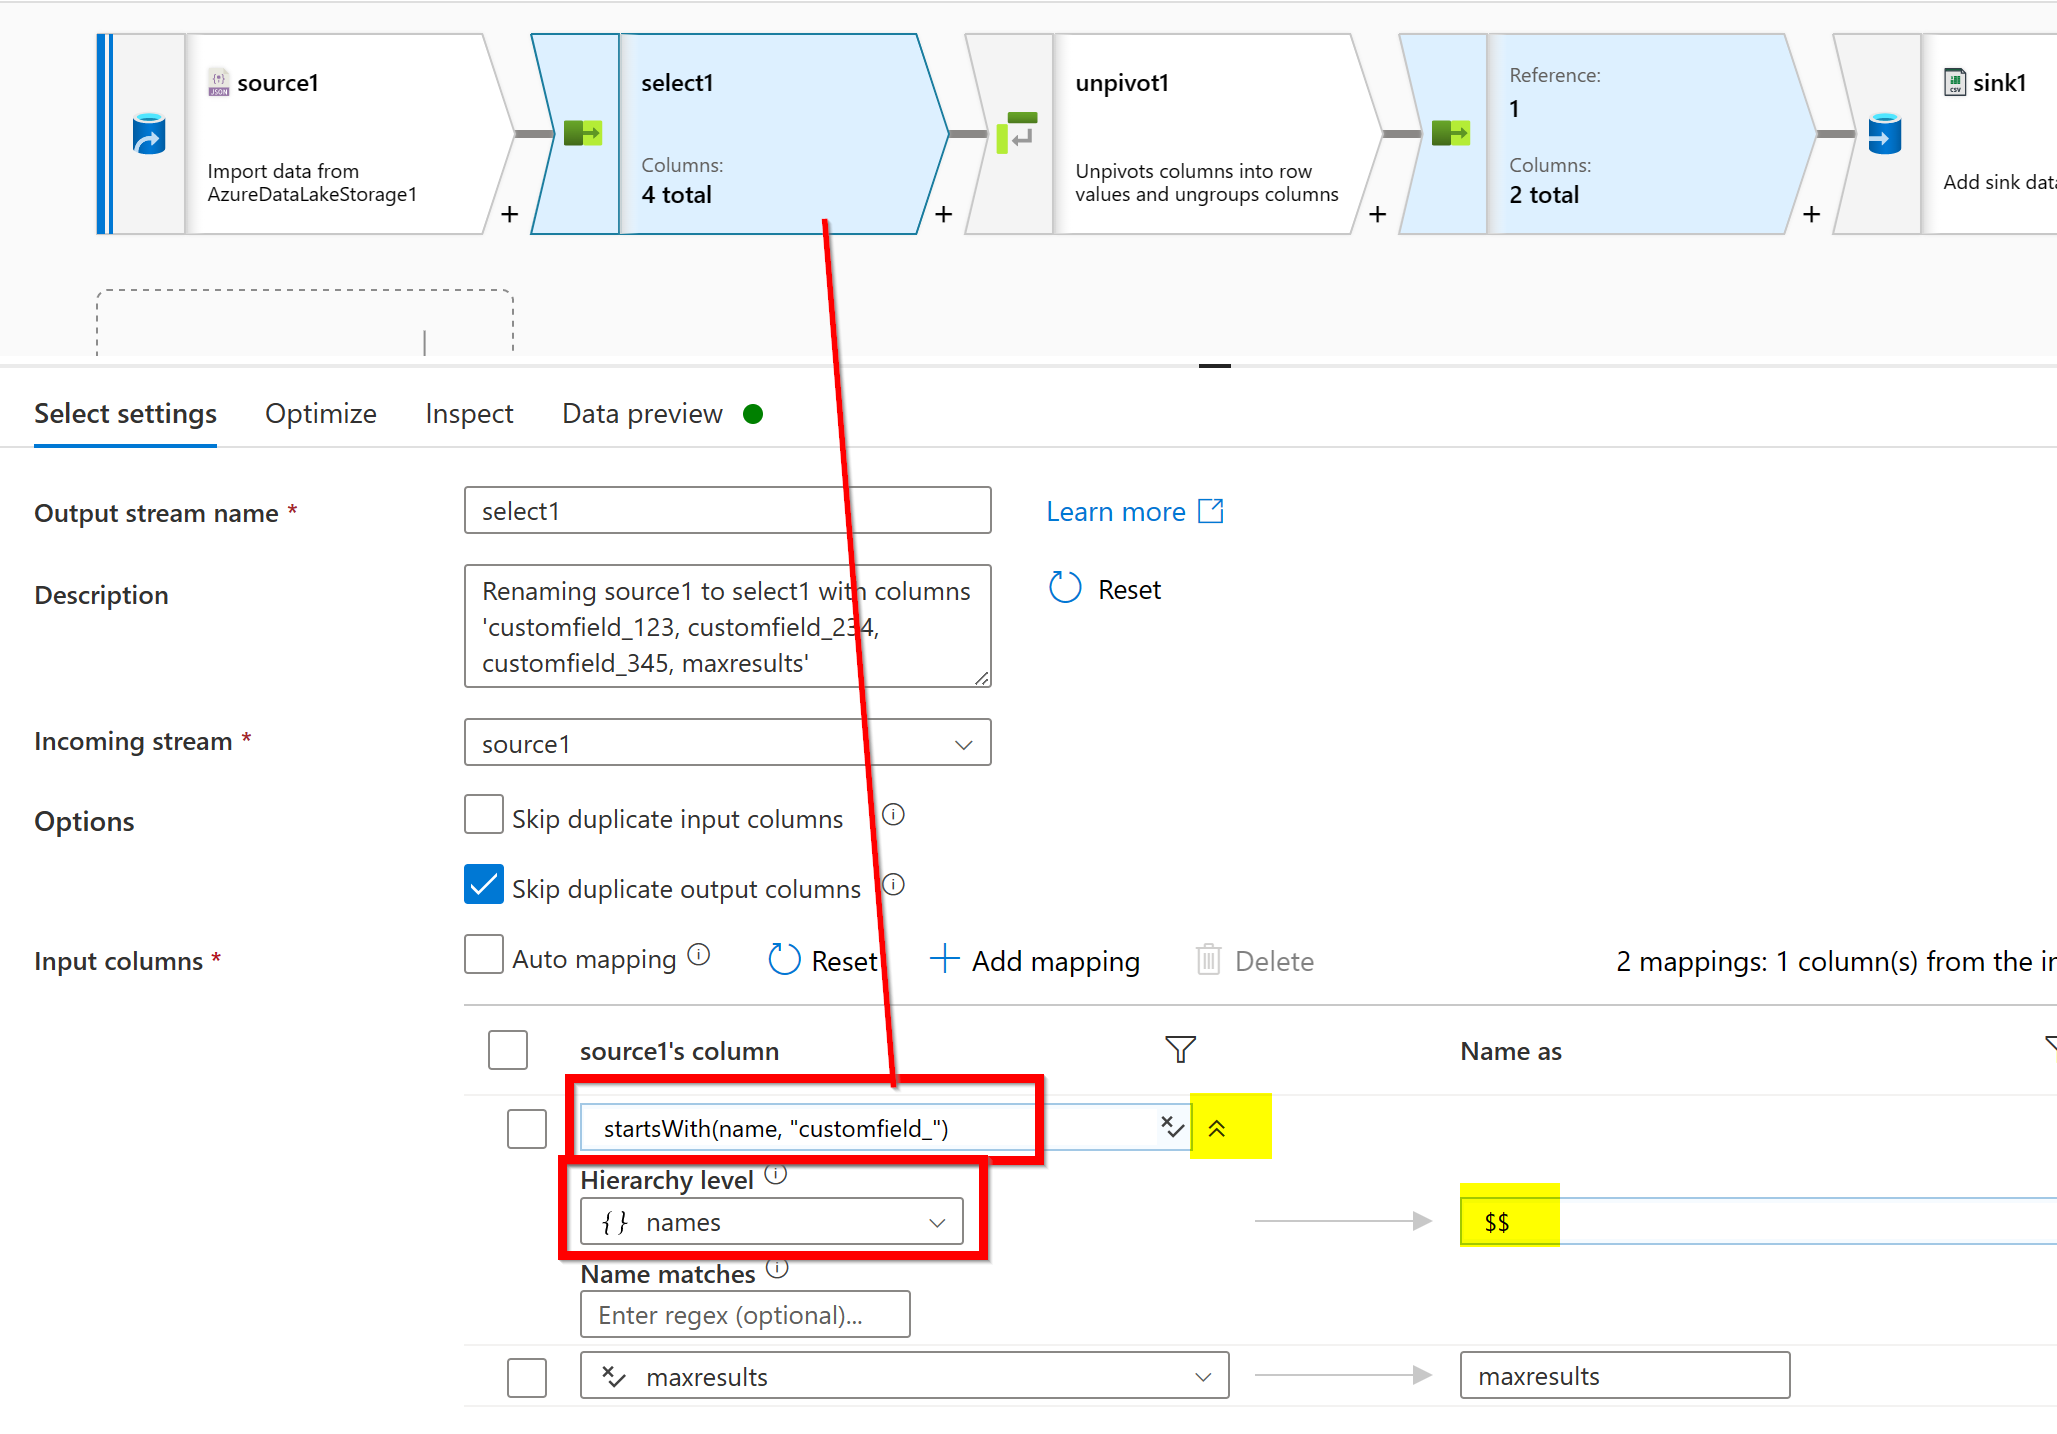
Task: Enable Skip duplicate input columns checkbox
Action: [484, 815]
